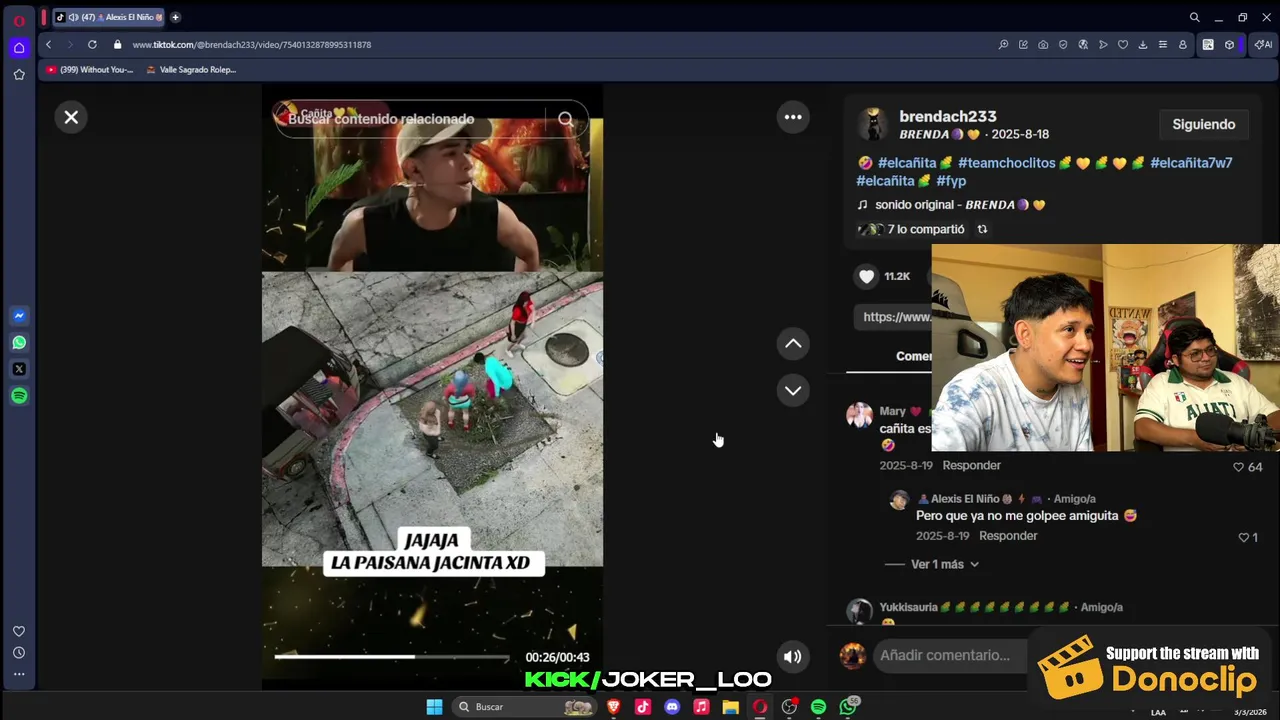Open the Opera menu logo
Screen dimensions: 1280x720
(19, 20)
